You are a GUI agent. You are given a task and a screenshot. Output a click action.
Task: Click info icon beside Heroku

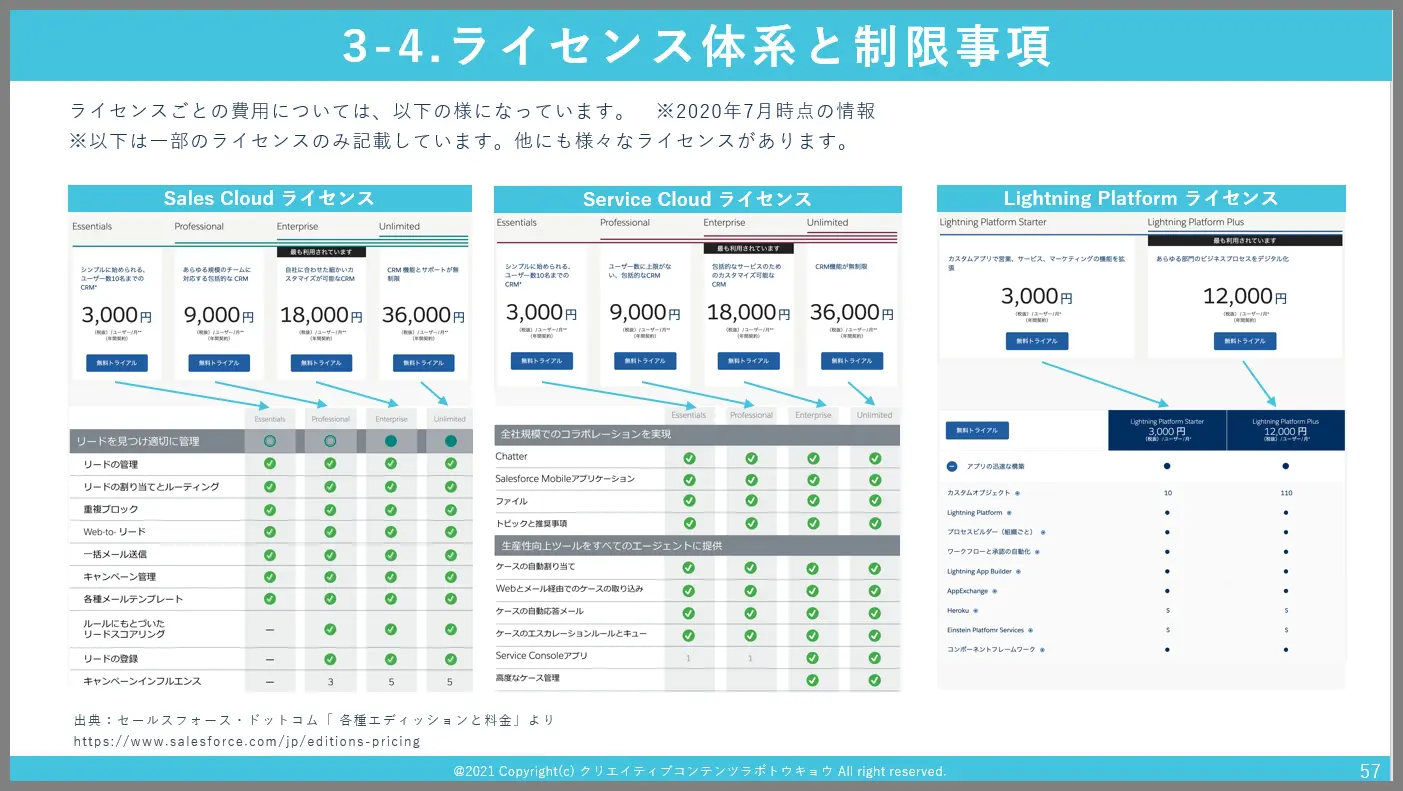[x=976, y=610]
